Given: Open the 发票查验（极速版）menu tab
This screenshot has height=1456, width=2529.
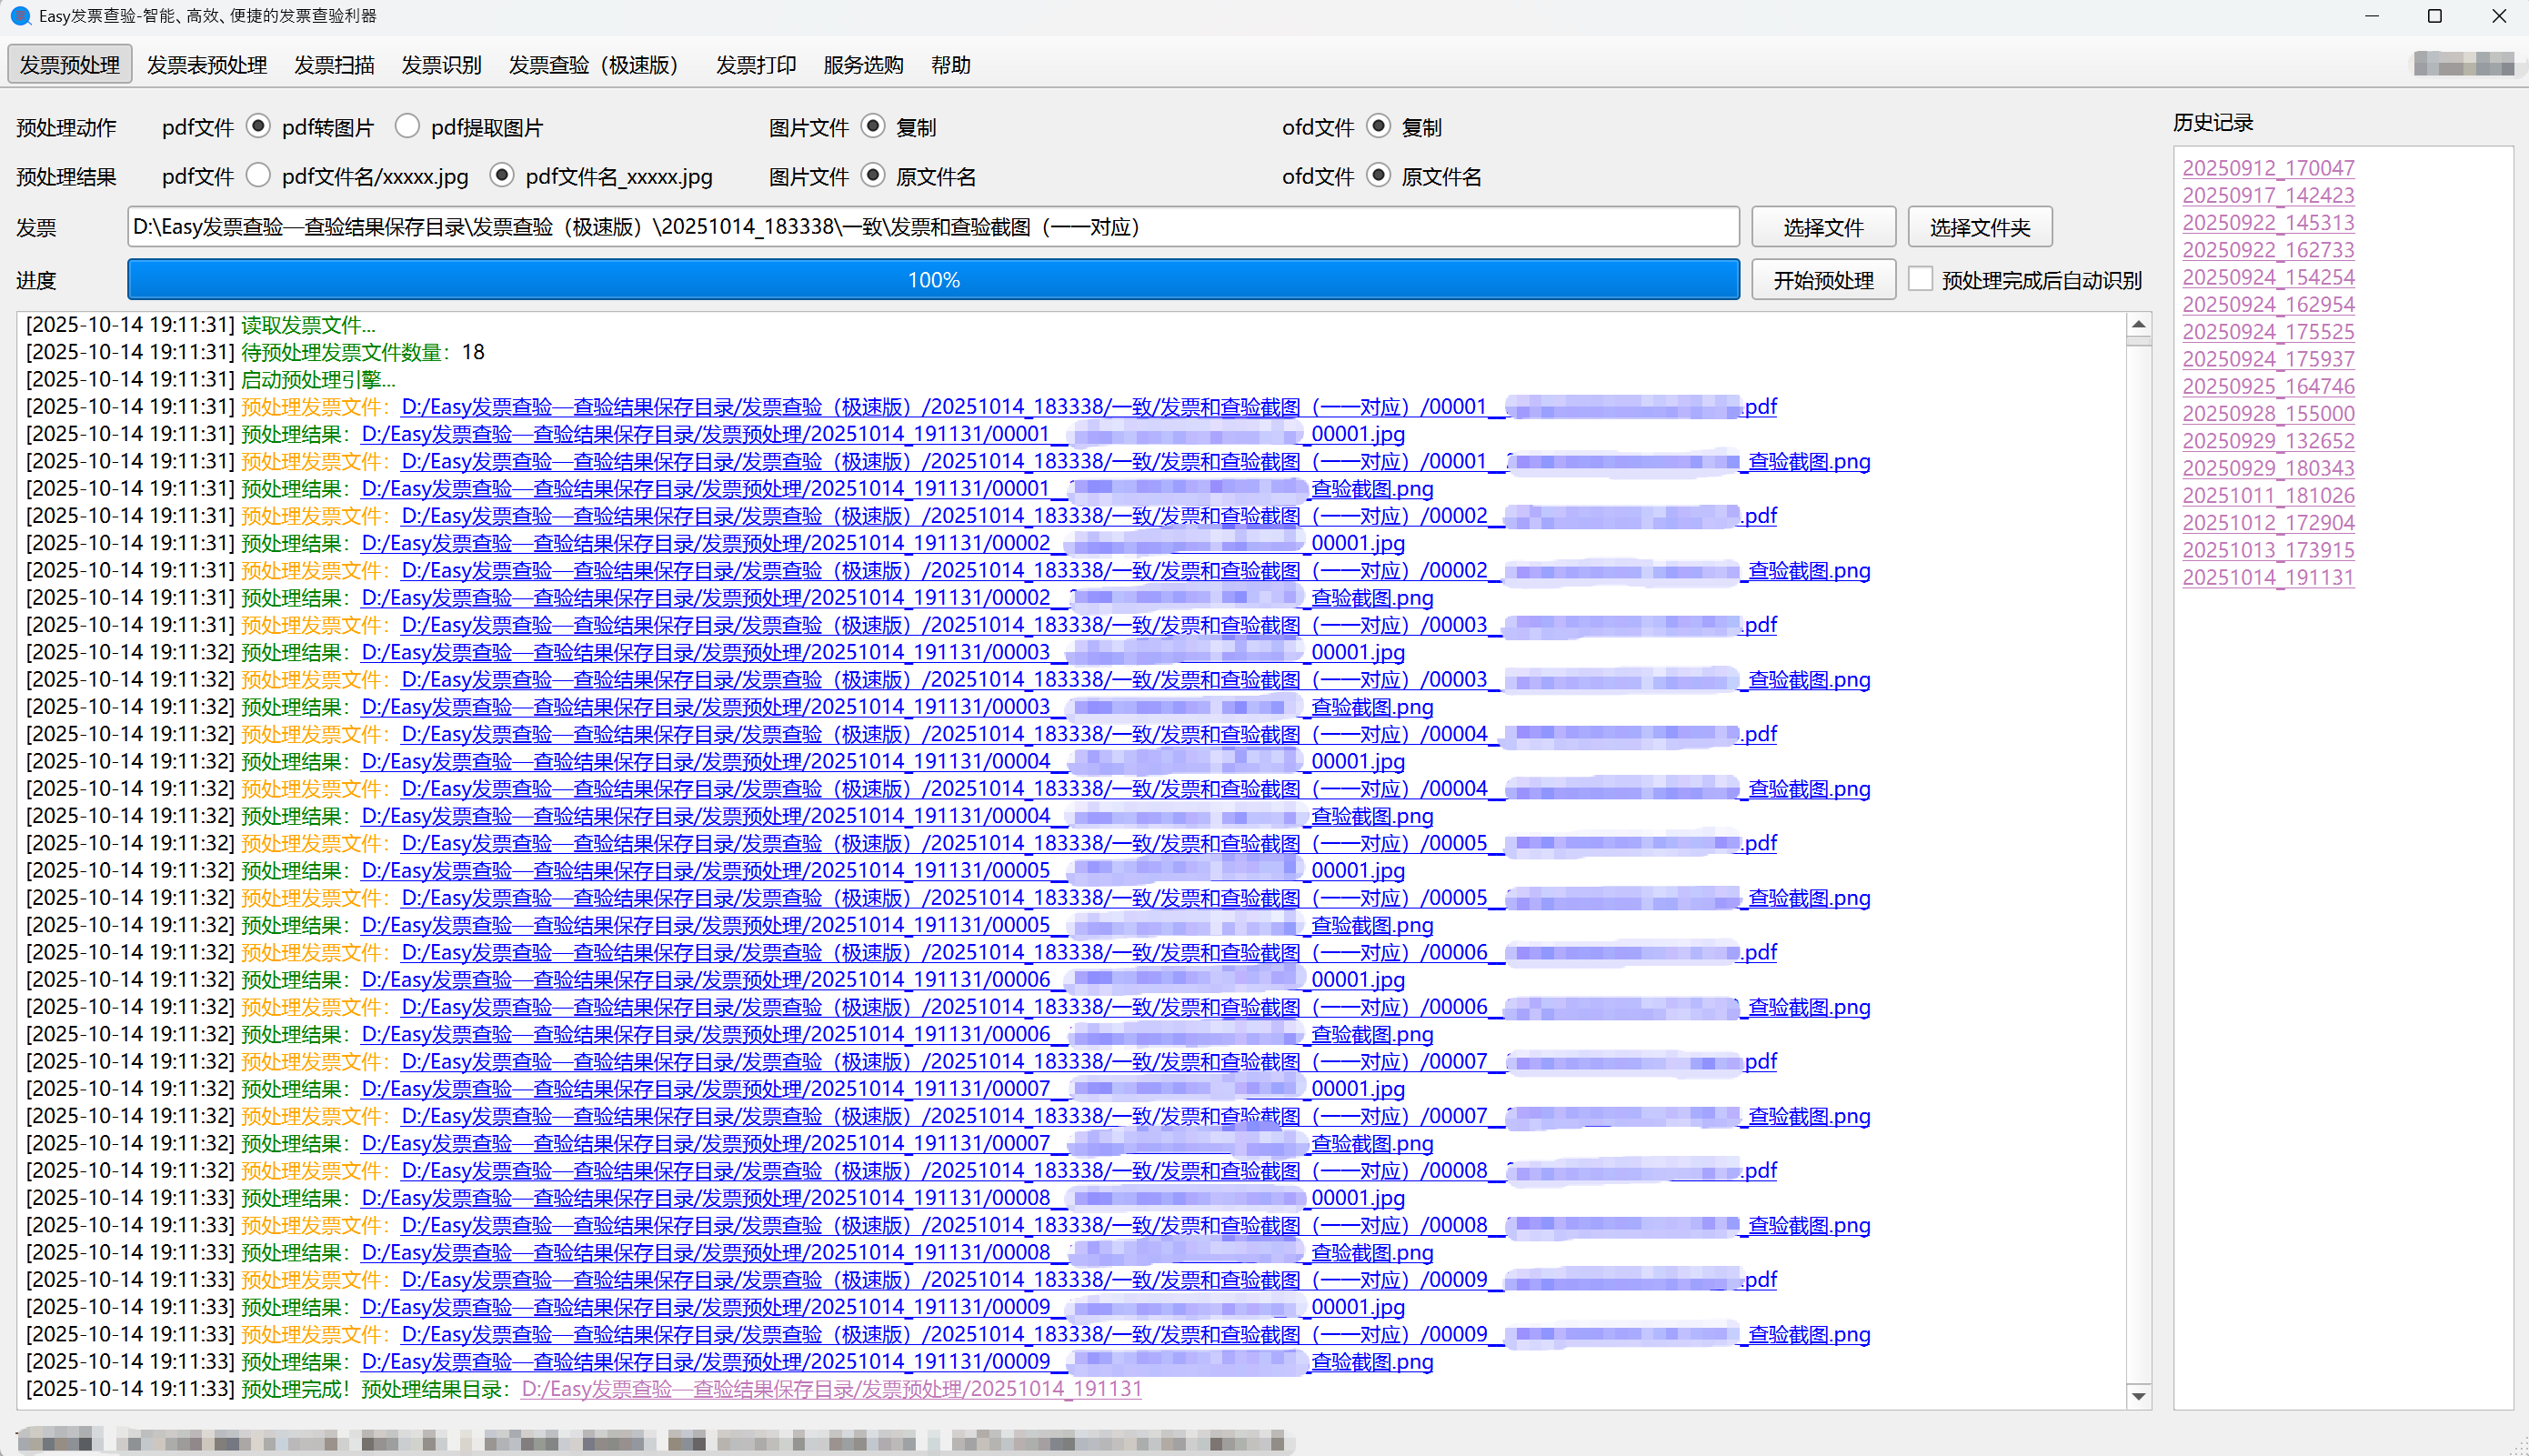Looking at the screenshot, I should (593, 65).
